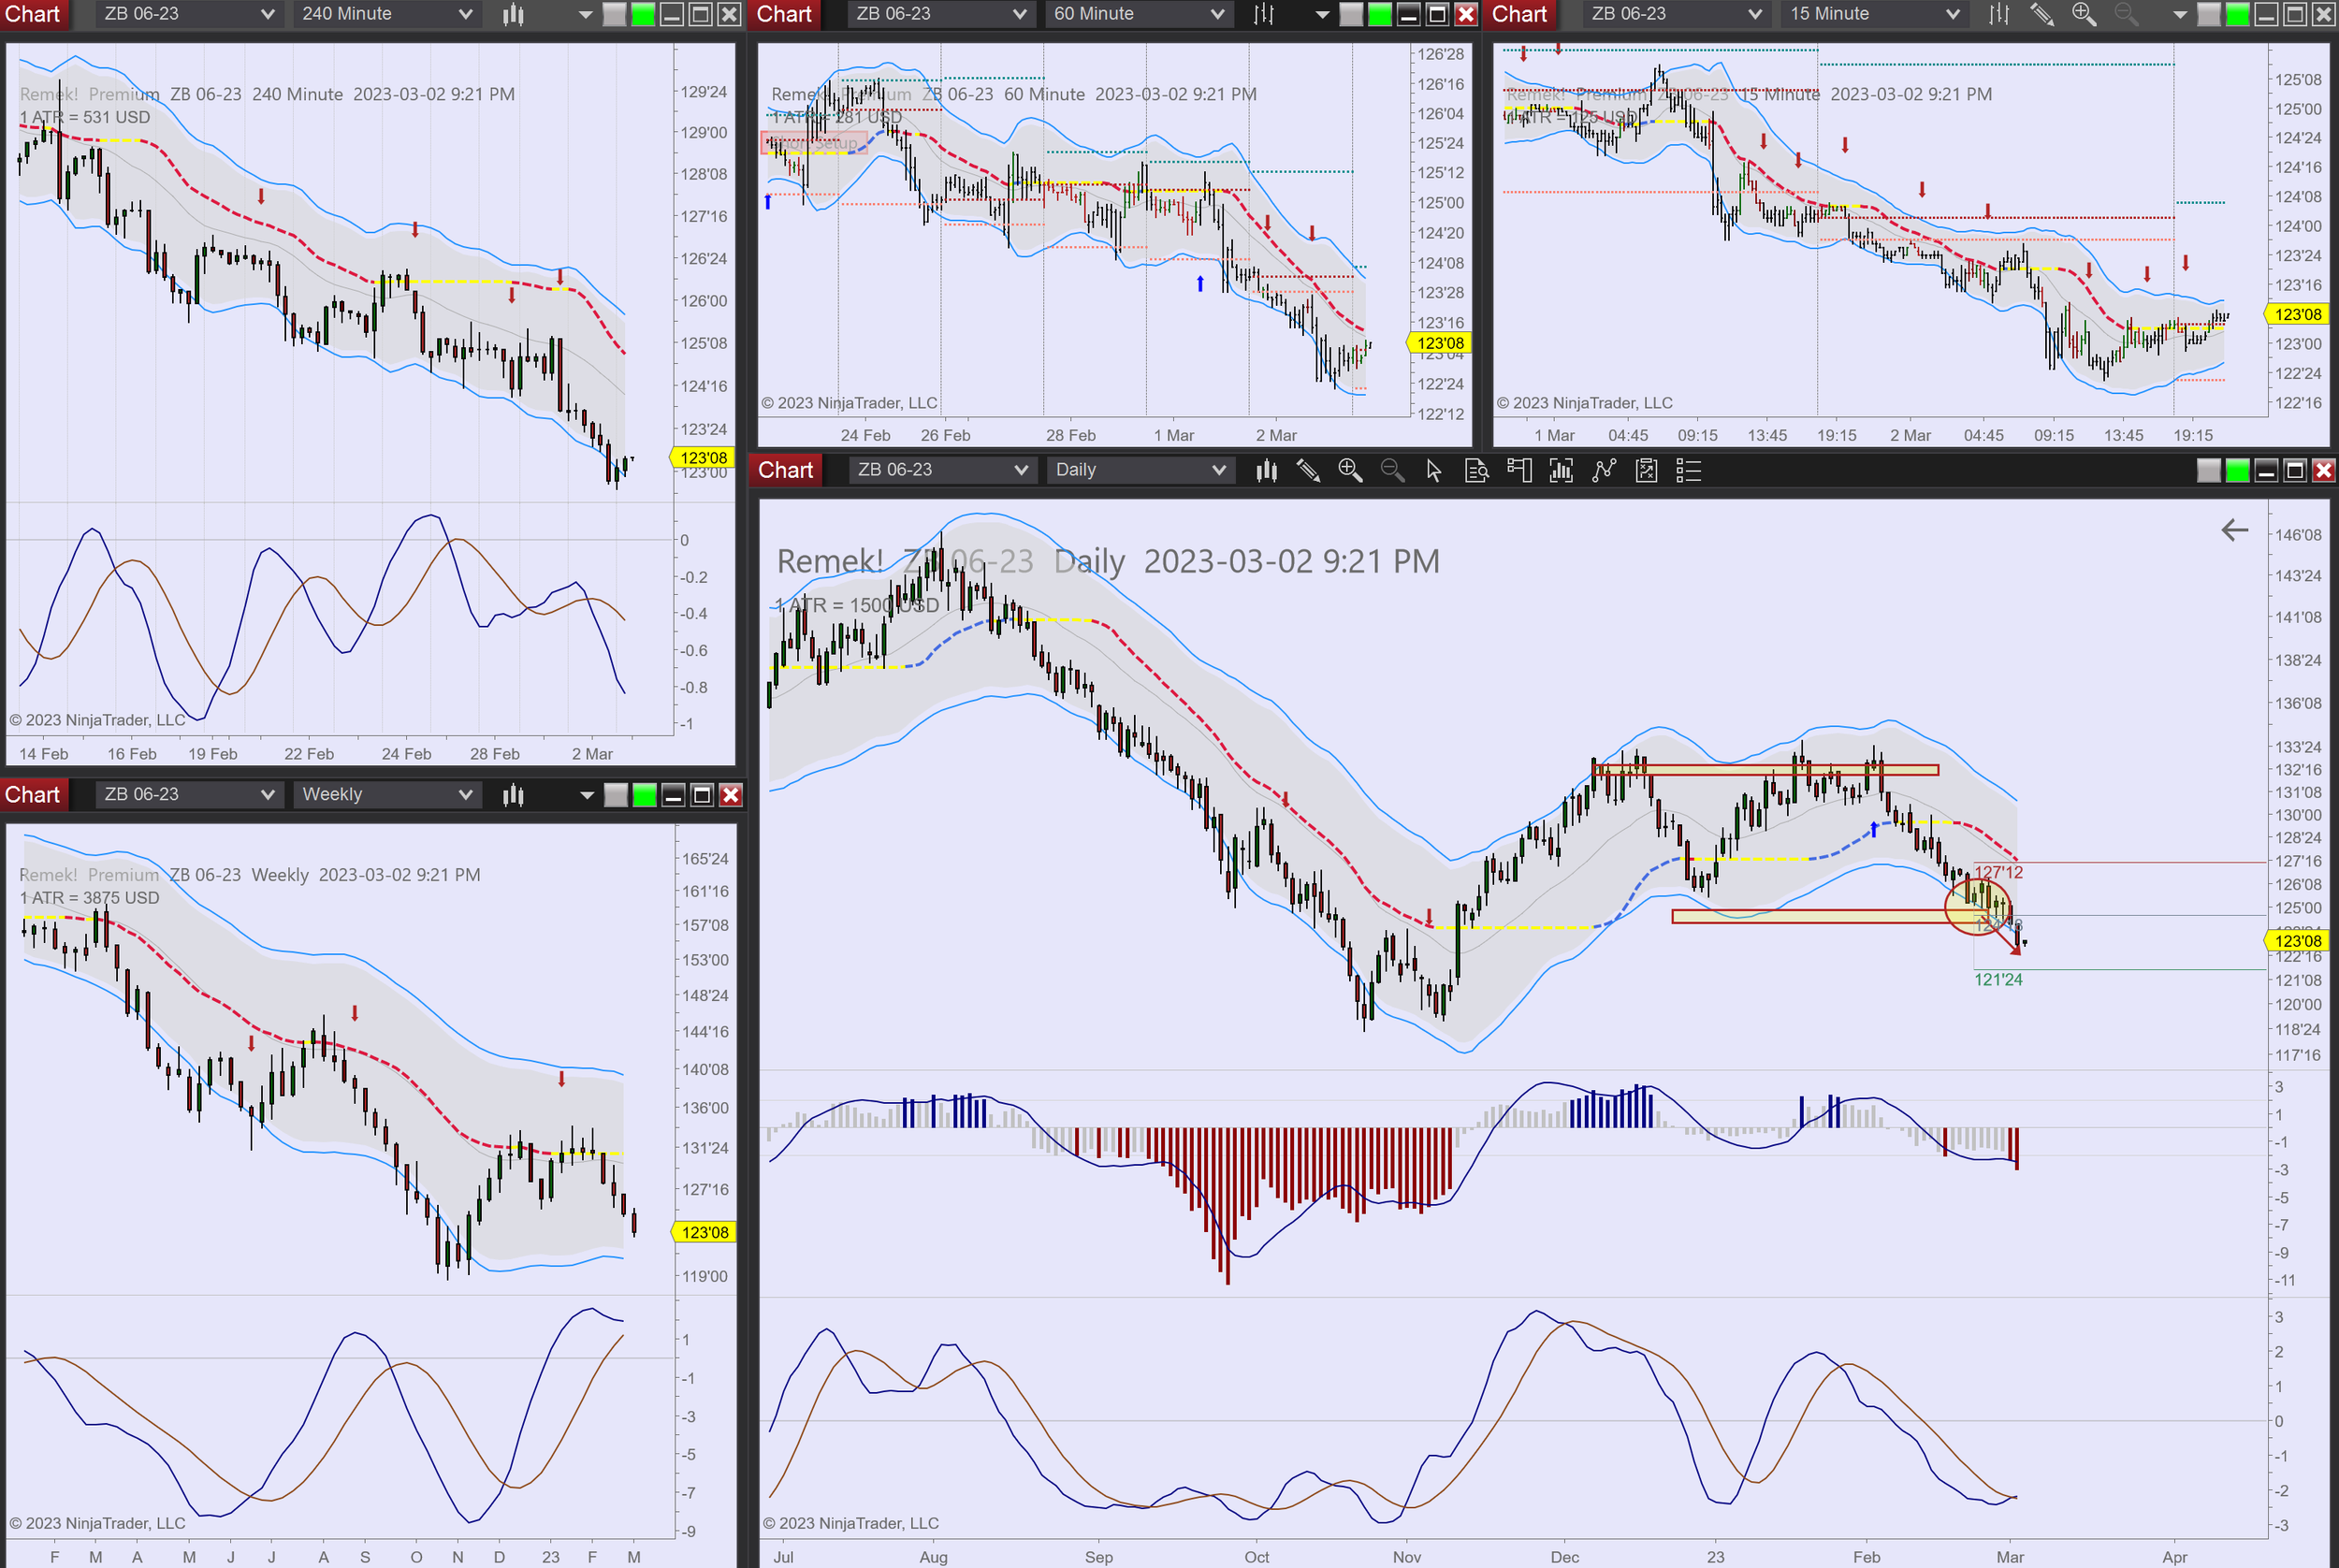
Task: Toggle gray interval link button on Daily chart
Action: point(2208,470)
